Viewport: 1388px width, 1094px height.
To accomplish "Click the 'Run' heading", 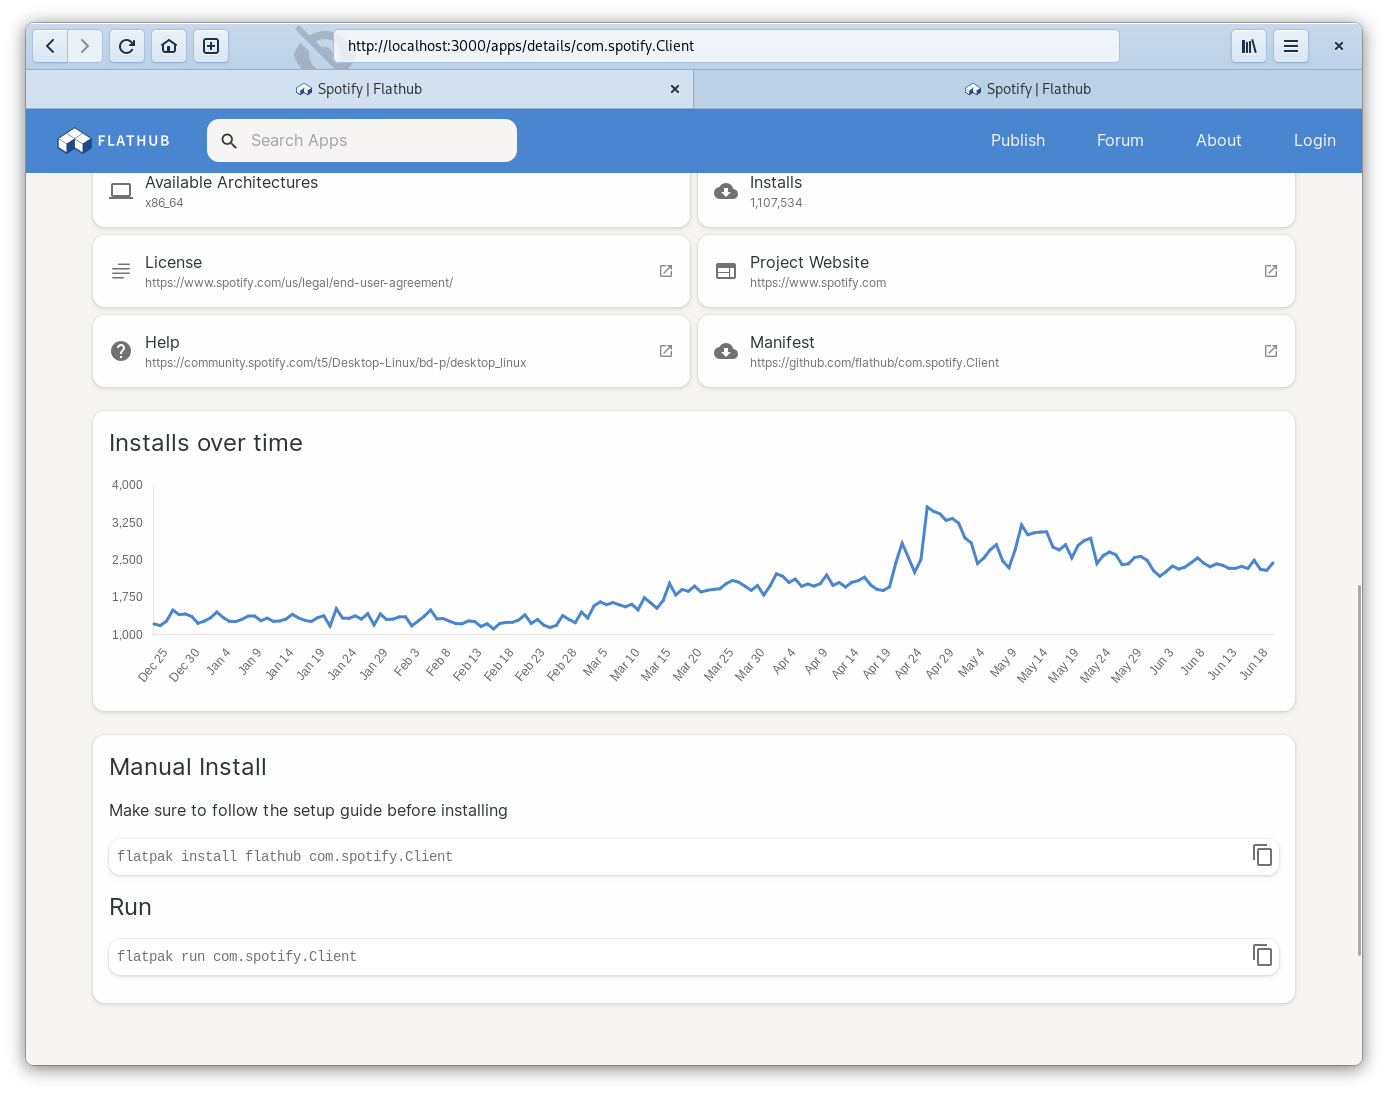I will pos(130,907).
